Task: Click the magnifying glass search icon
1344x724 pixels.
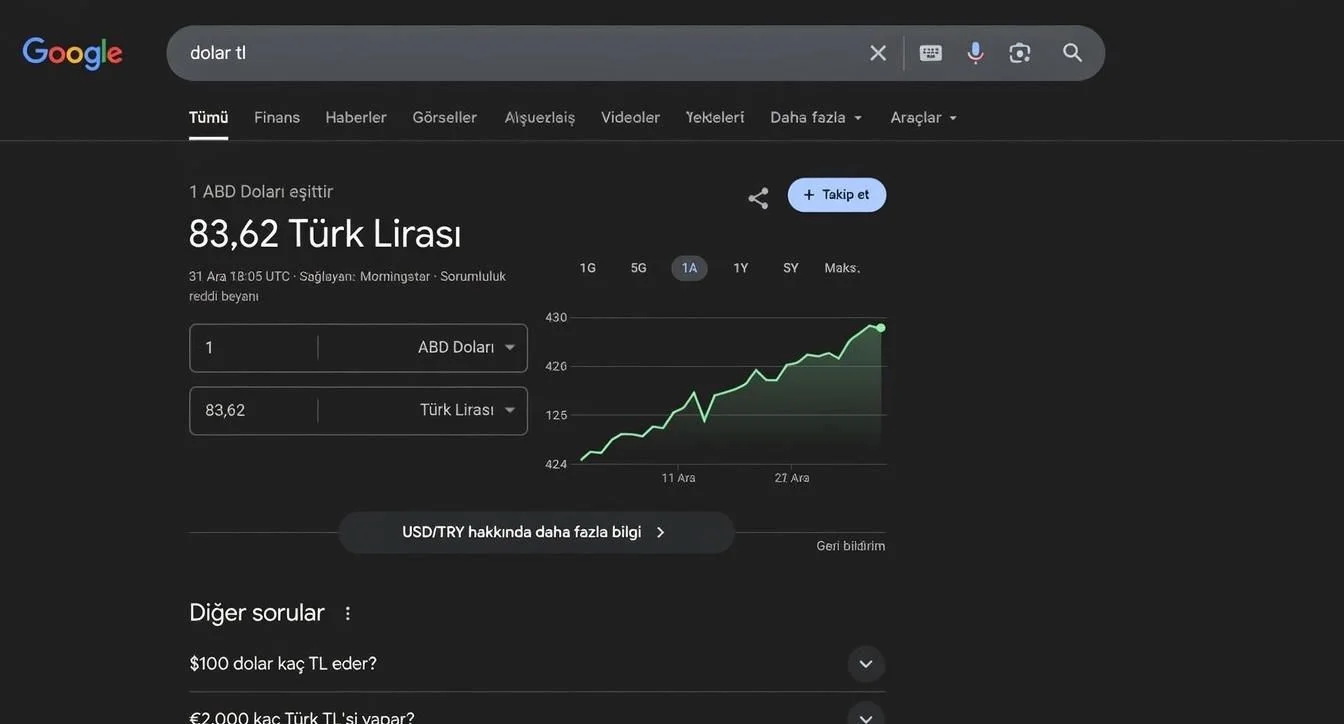Action: [1072, 53]
